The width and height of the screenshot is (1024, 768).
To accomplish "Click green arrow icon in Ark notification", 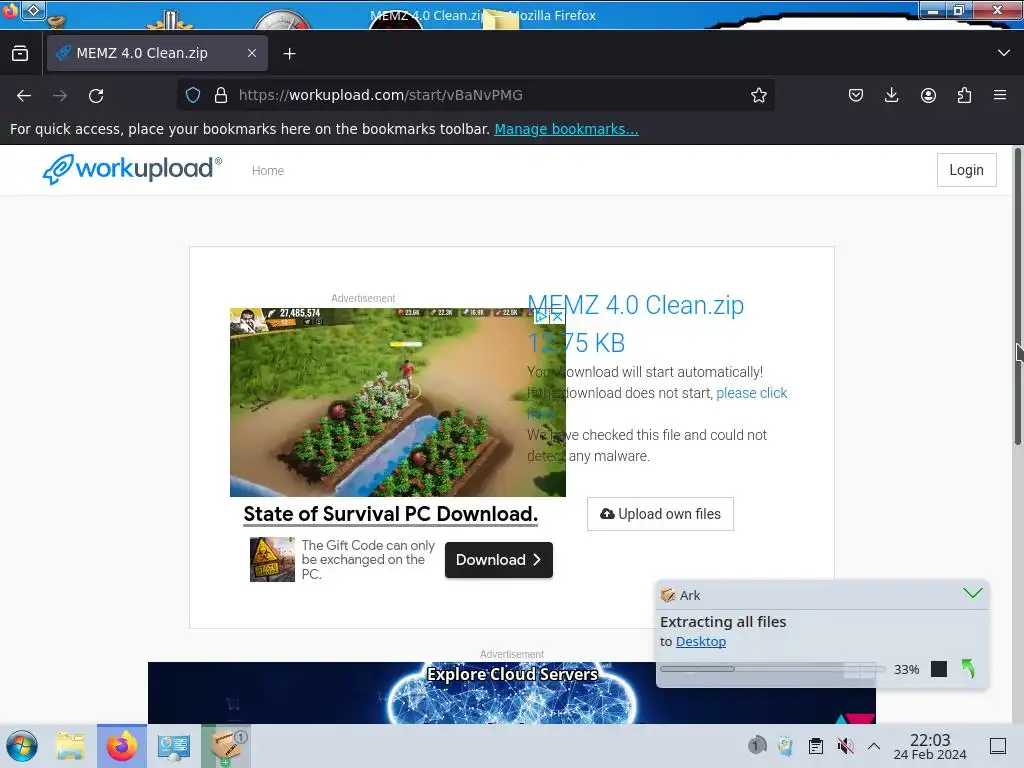I will tap(968, 669).
